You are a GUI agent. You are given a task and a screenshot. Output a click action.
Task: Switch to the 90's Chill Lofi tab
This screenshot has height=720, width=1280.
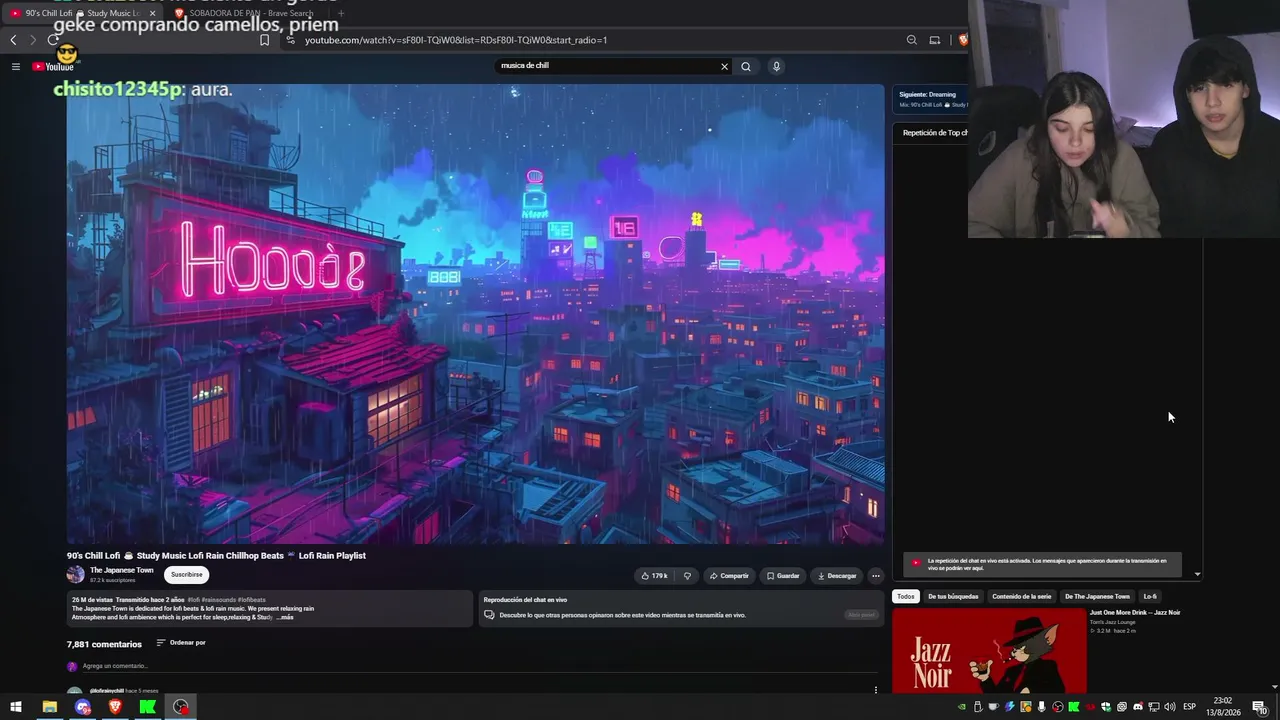click(80, 13)
